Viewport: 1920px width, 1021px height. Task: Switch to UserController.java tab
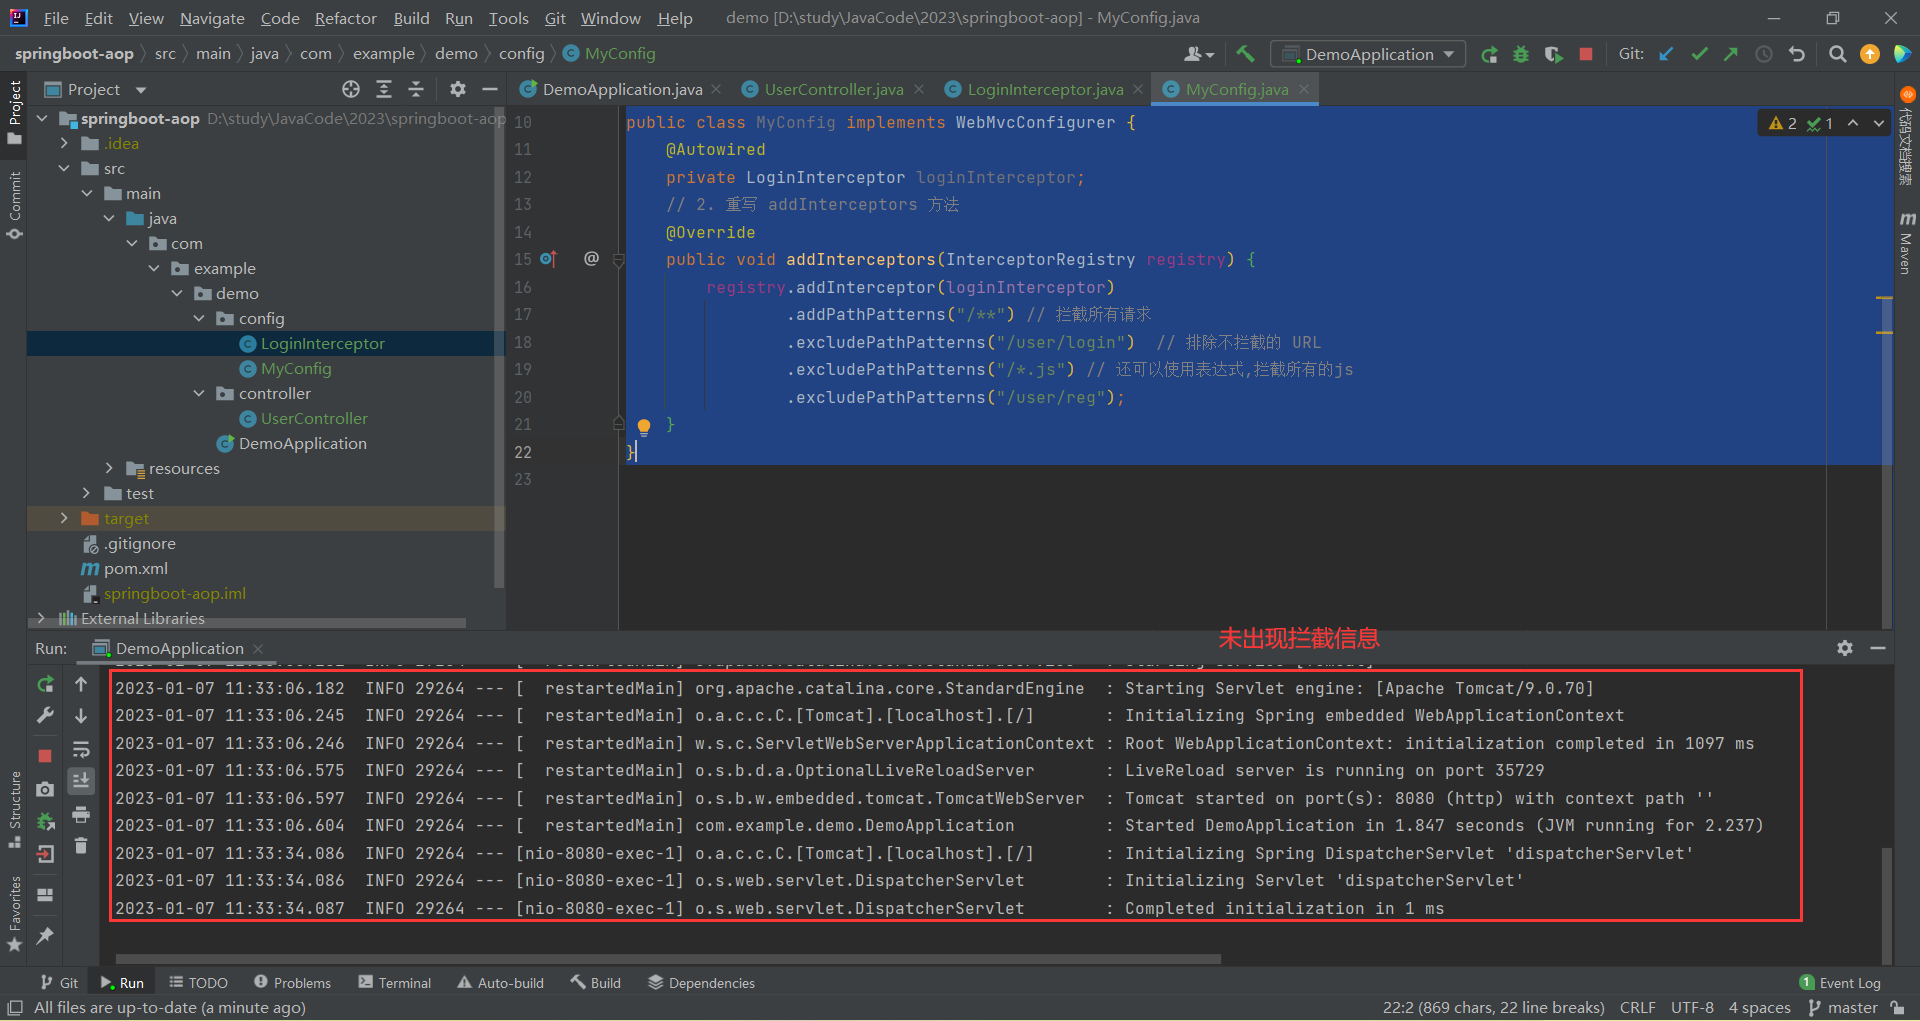834,90
